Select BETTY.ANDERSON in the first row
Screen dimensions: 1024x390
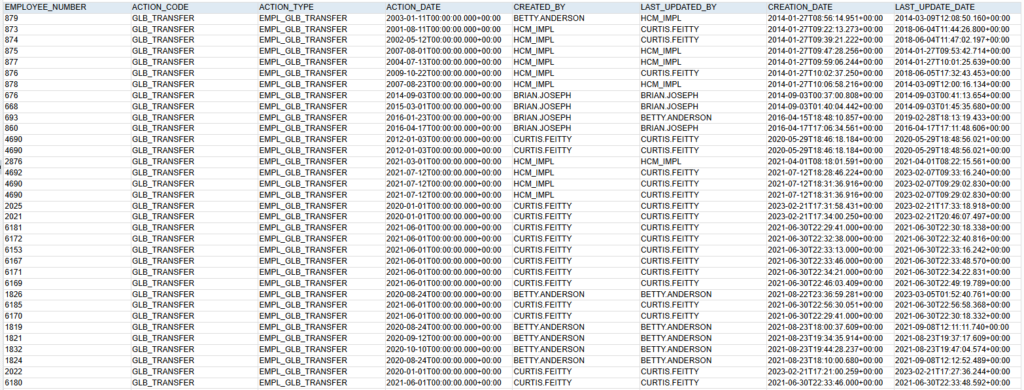click(x=549, y=18)
